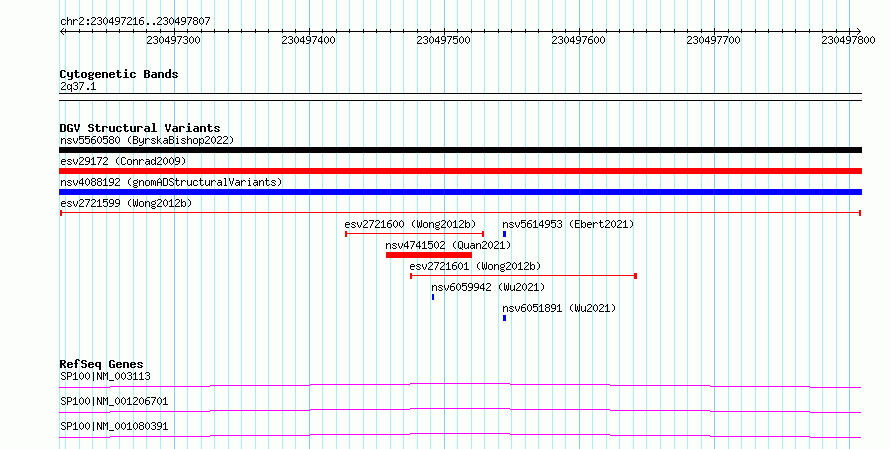Click the nsv5614953 (Ebert2021) label

click(x=568, y=224)
